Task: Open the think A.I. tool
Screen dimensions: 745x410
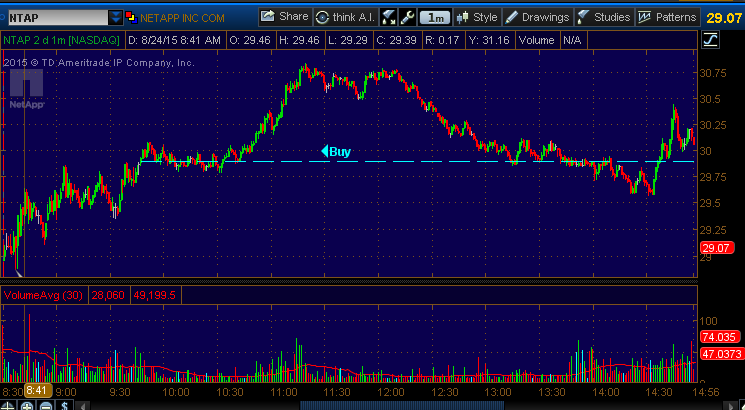Action: pos(344,17)
